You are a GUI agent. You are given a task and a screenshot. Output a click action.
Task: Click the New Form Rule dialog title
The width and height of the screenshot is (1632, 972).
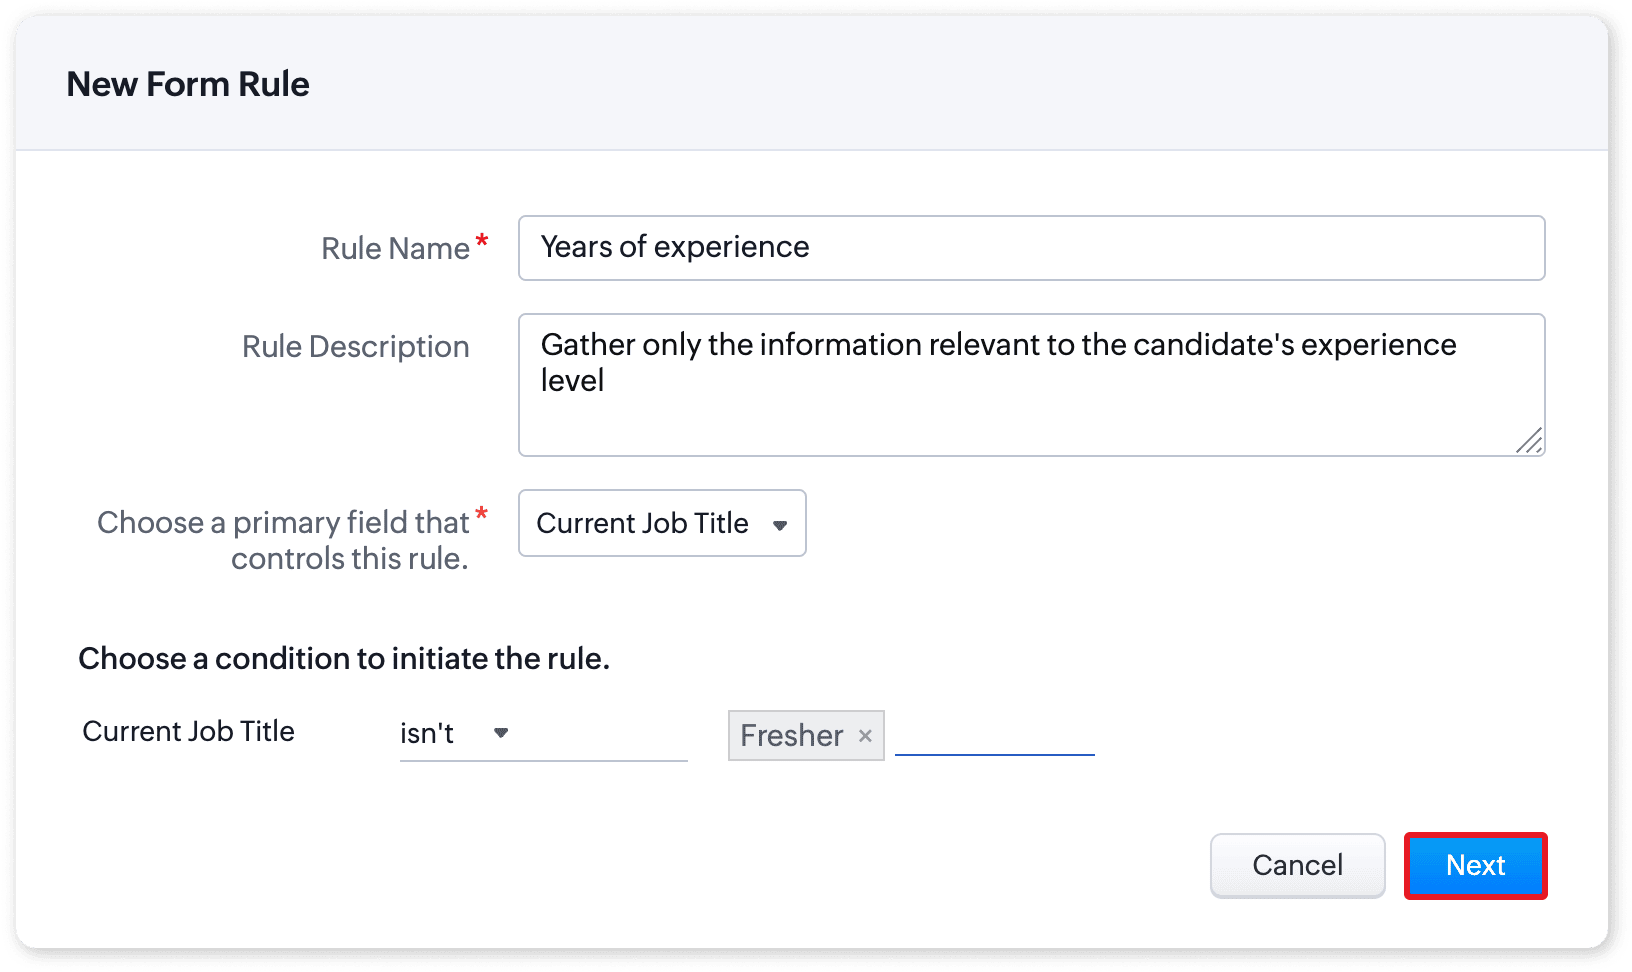(188, 85)
